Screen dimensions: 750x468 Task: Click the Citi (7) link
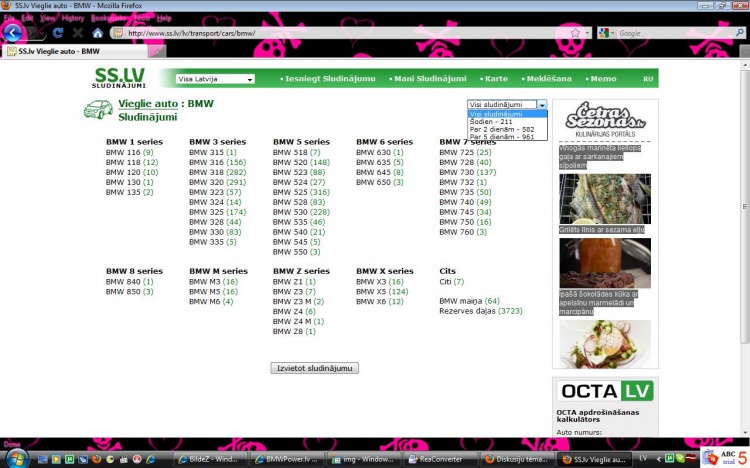[x=452, y=281]
